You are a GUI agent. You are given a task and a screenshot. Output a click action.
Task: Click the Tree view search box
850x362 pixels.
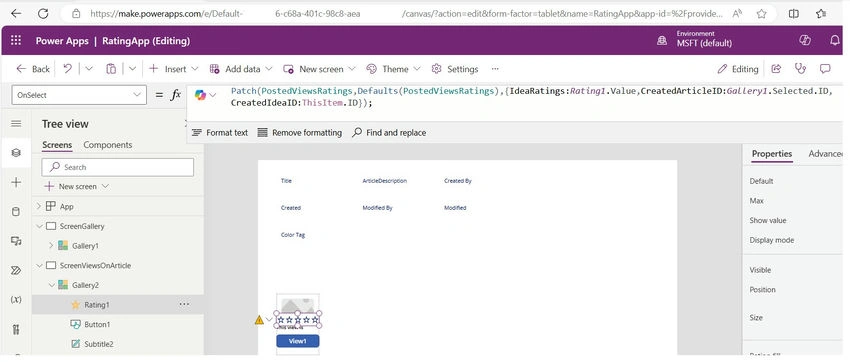tap(118, 167)
